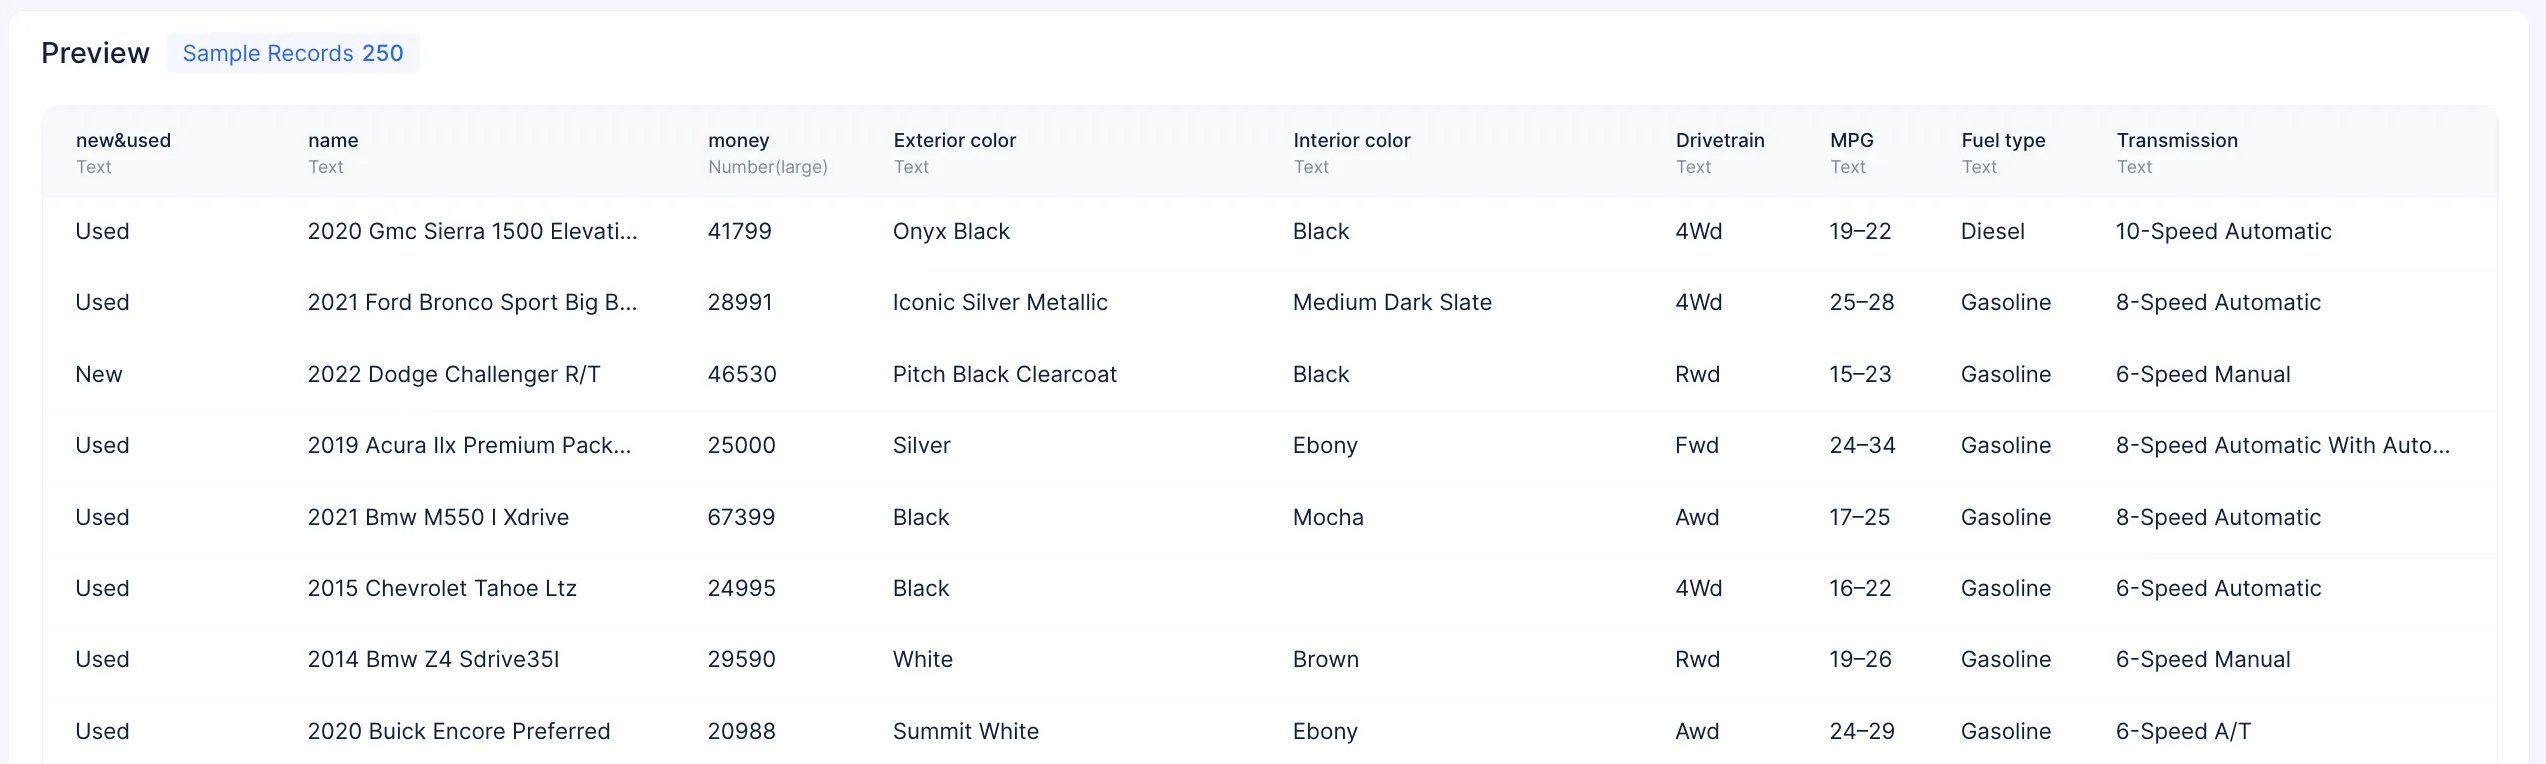Select the Diesel fuel type cell
2546x764 pixels.
(1993, 231)
